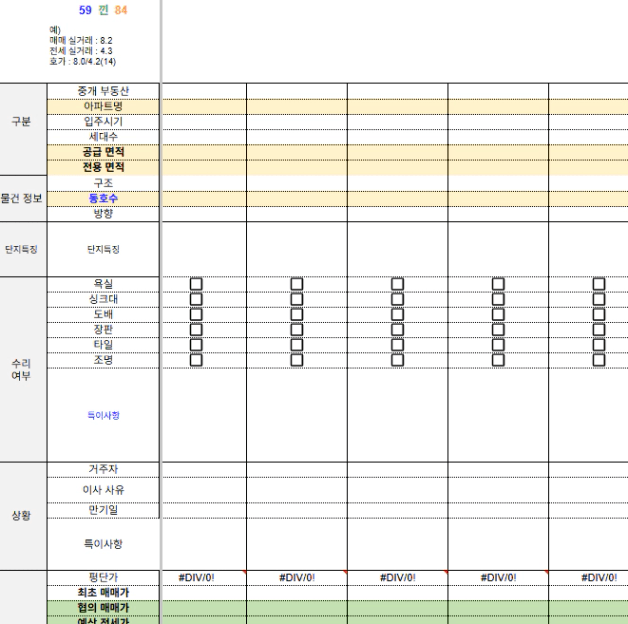
Task: Select the 평단가 row label
Action: (x=103, y=578)
